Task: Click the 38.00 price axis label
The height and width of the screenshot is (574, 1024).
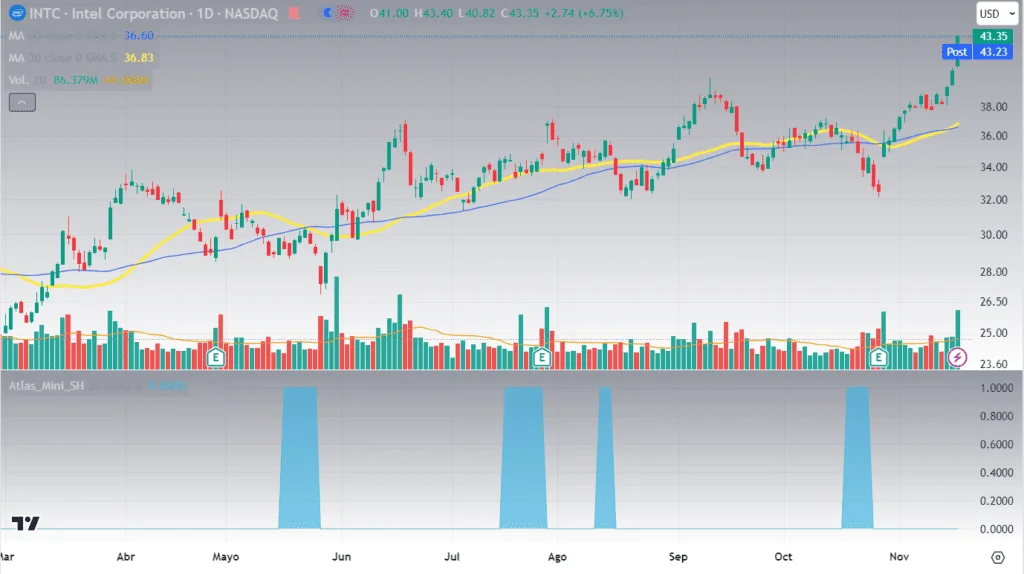Action: point(993,106)
